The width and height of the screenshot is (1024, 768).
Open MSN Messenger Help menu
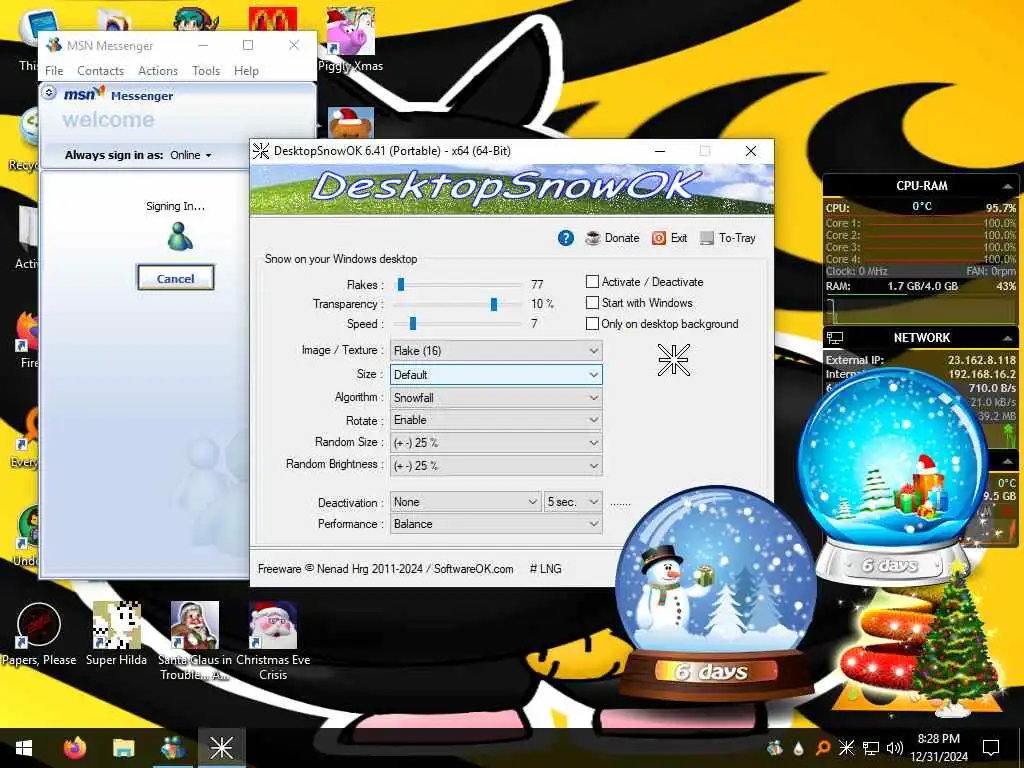tap(246, 71)
